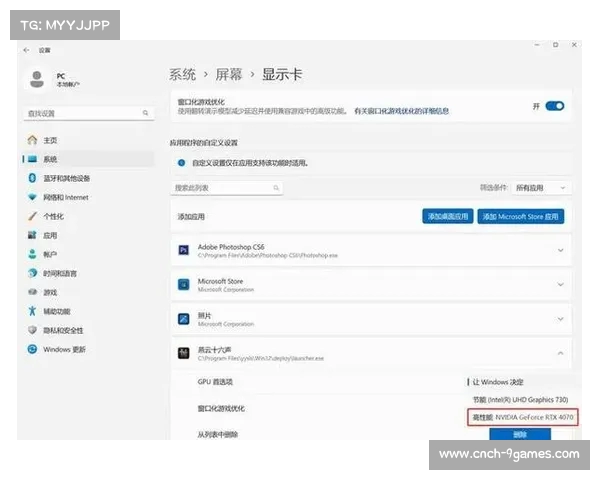Open 应用 in the sidebar

89,235
